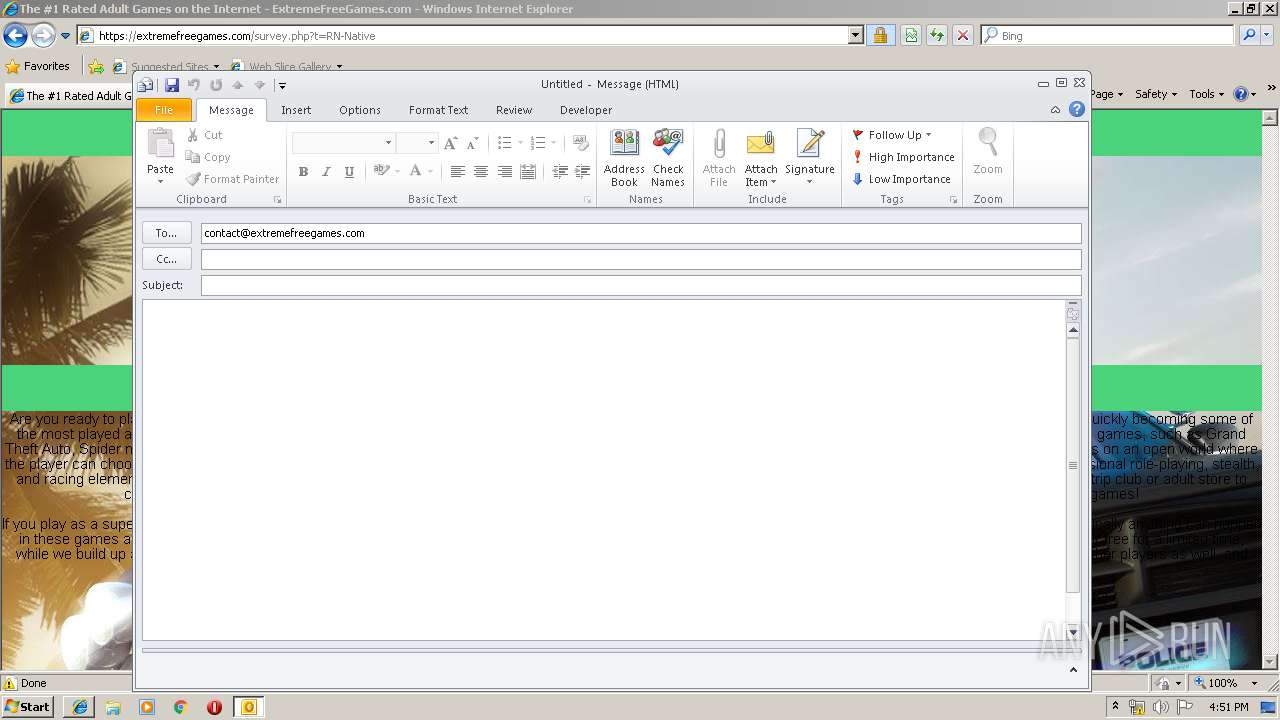Select the Format Painter tool

point(232,179)
